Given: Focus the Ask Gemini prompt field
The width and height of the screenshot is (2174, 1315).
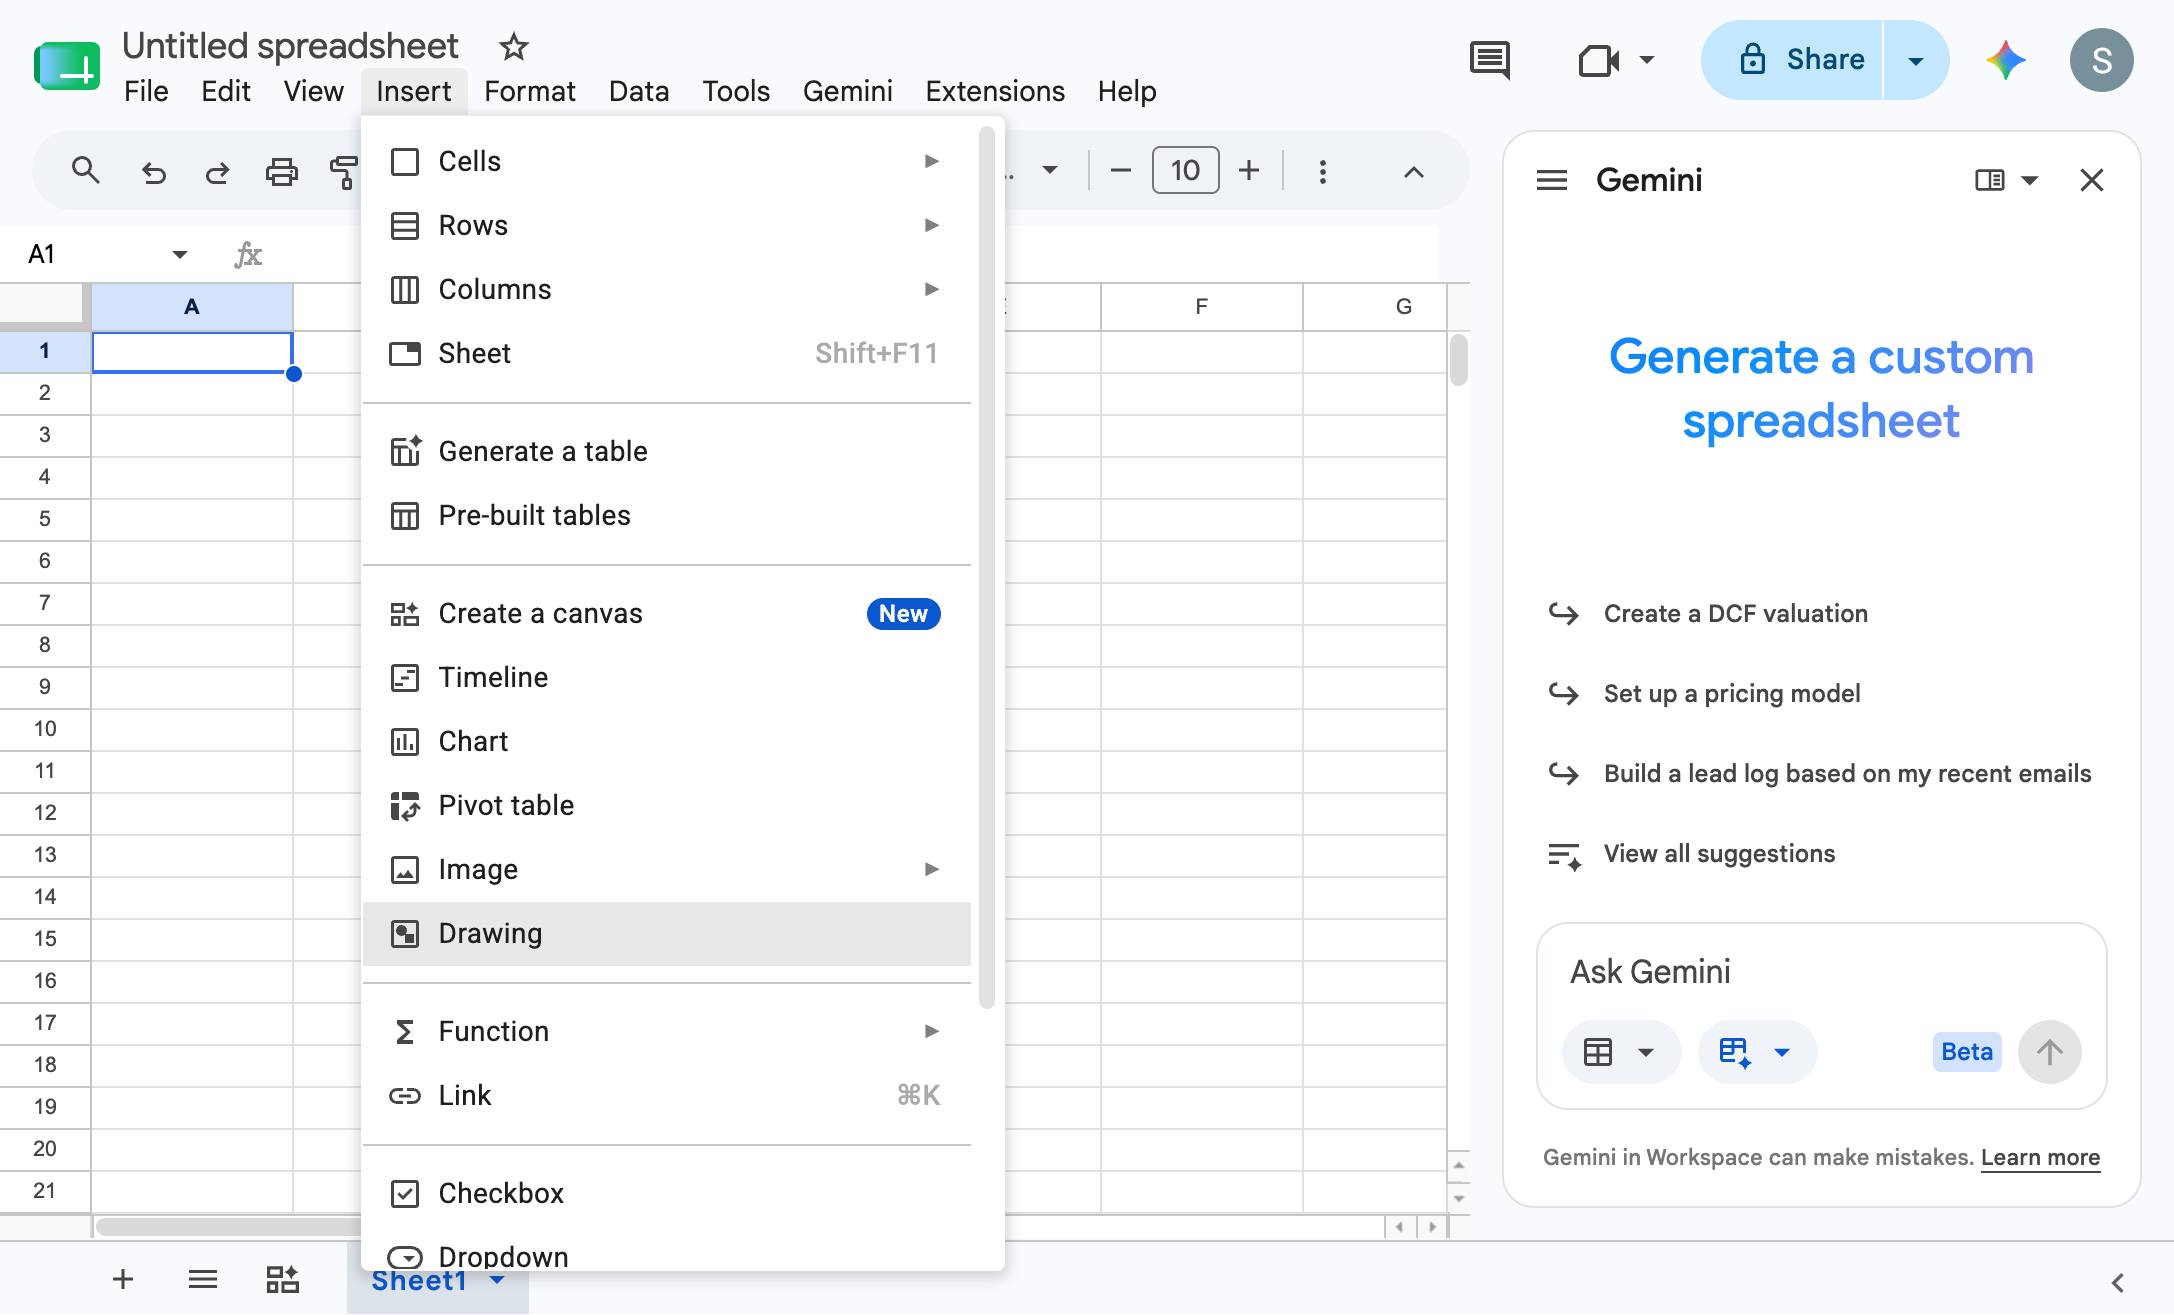Looking at the screenshot, I should coord(1821,972).
